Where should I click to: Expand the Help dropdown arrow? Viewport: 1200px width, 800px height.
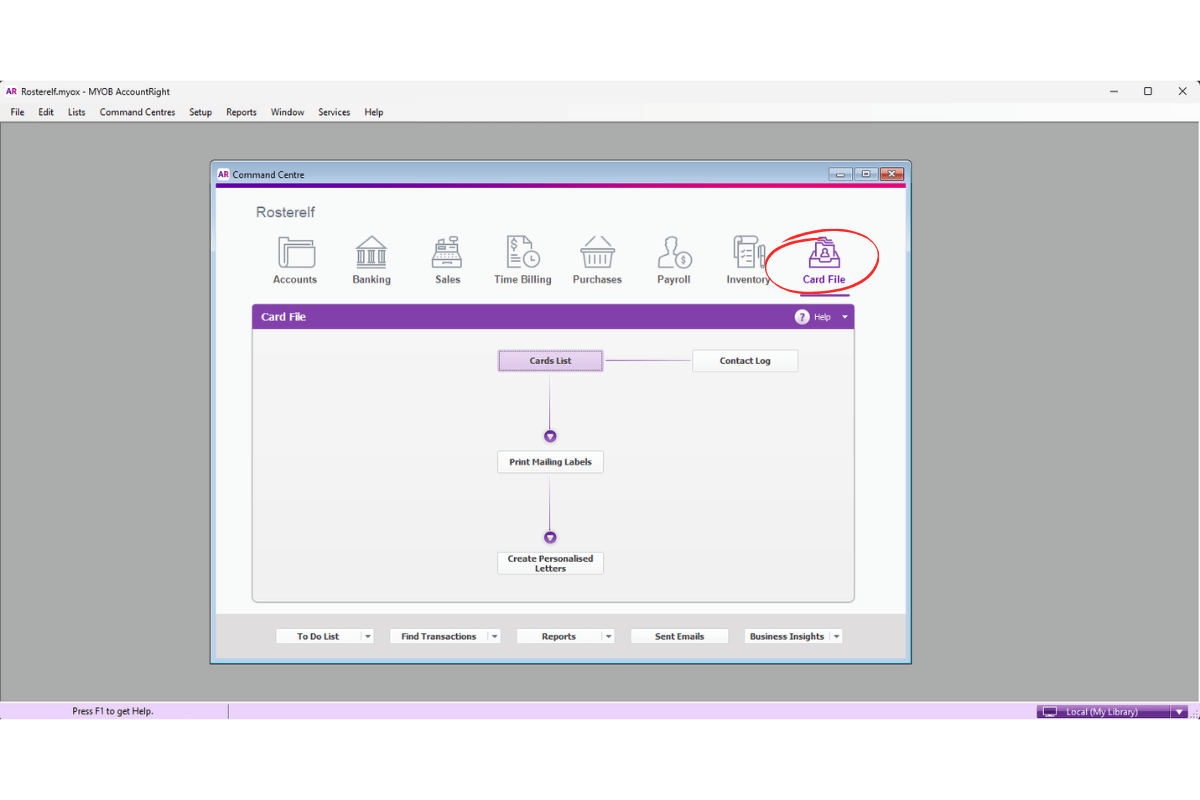[845, 317]
